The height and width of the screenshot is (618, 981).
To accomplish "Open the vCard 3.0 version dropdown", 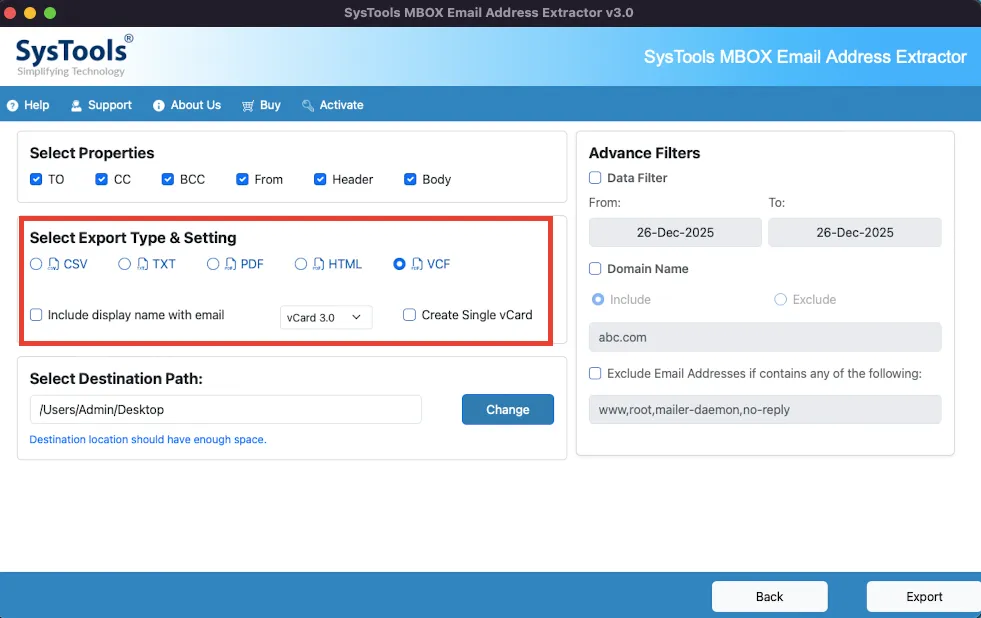I will pos(326,317).
